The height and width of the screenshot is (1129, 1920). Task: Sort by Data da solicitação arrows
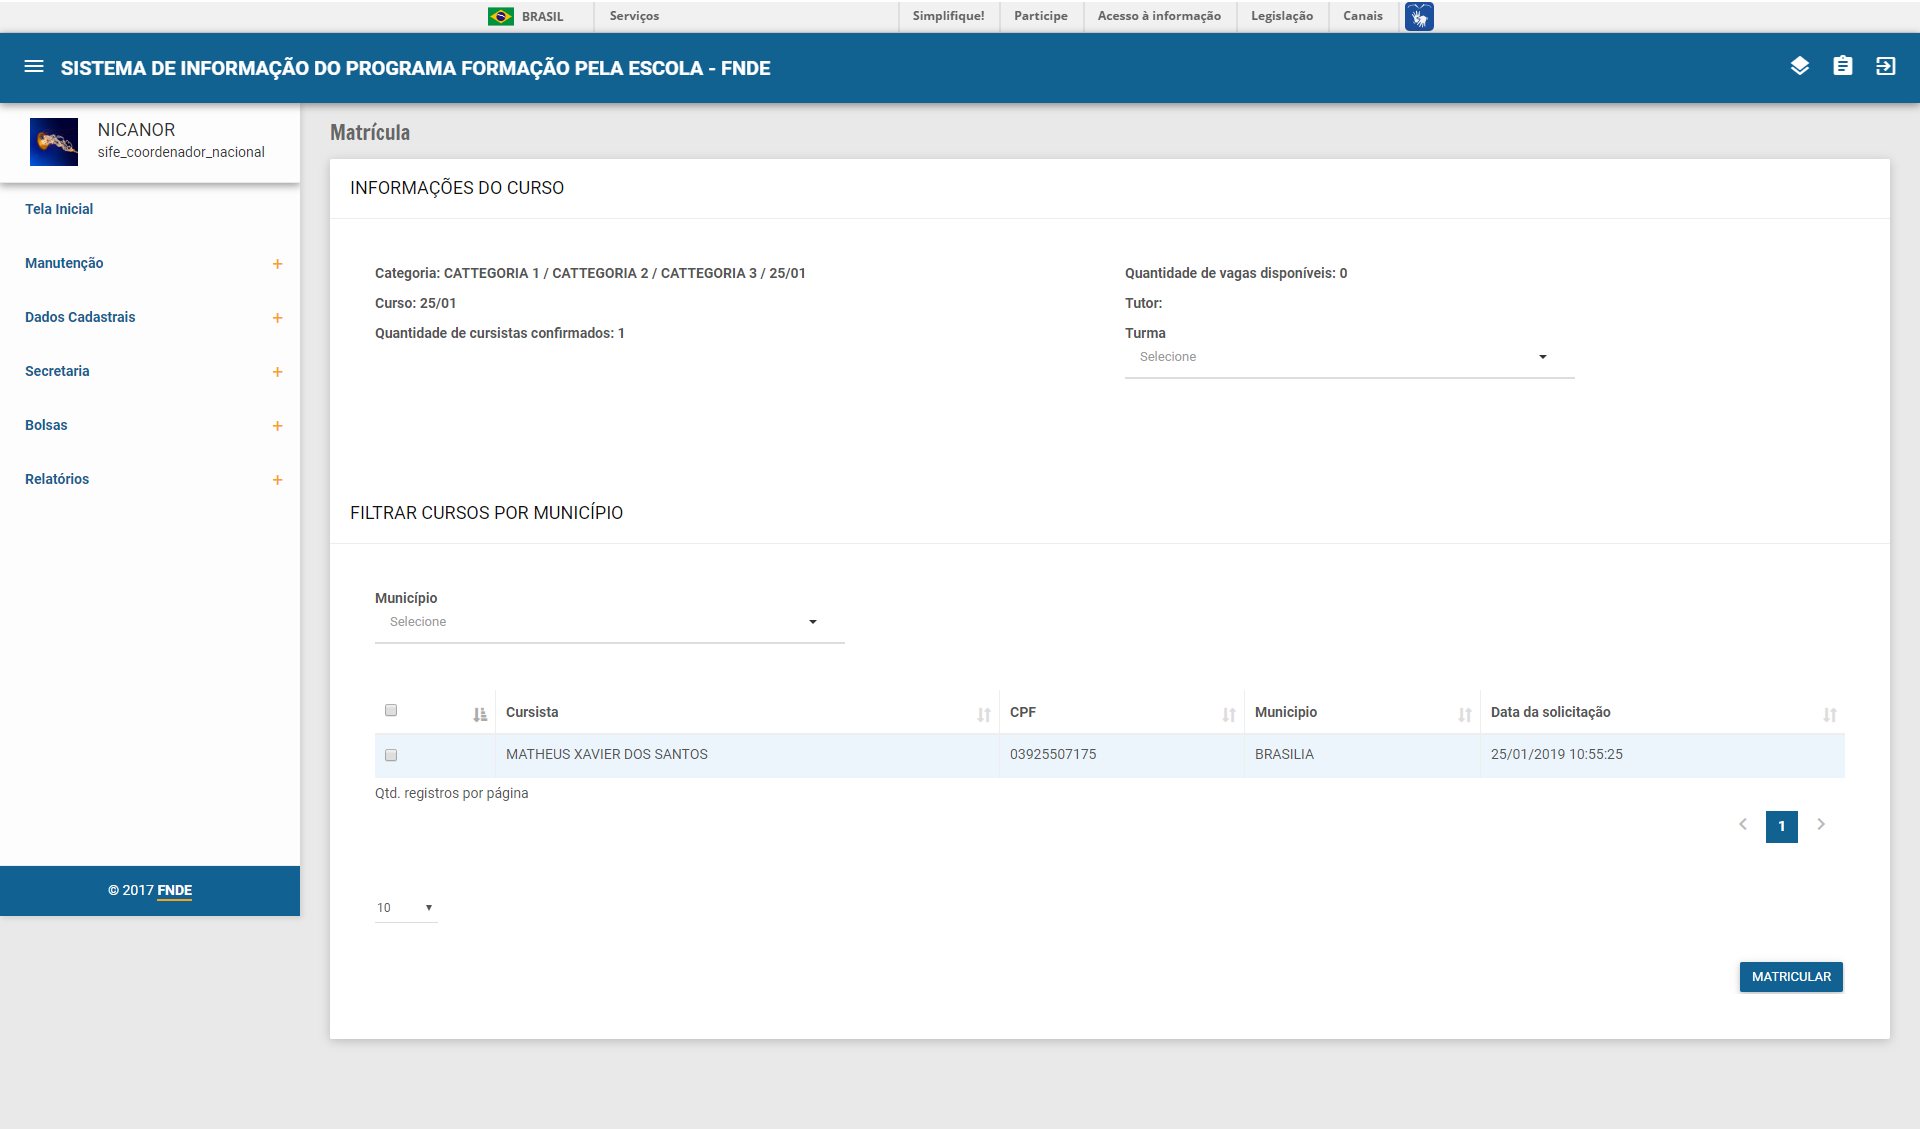click(1829, 714)
